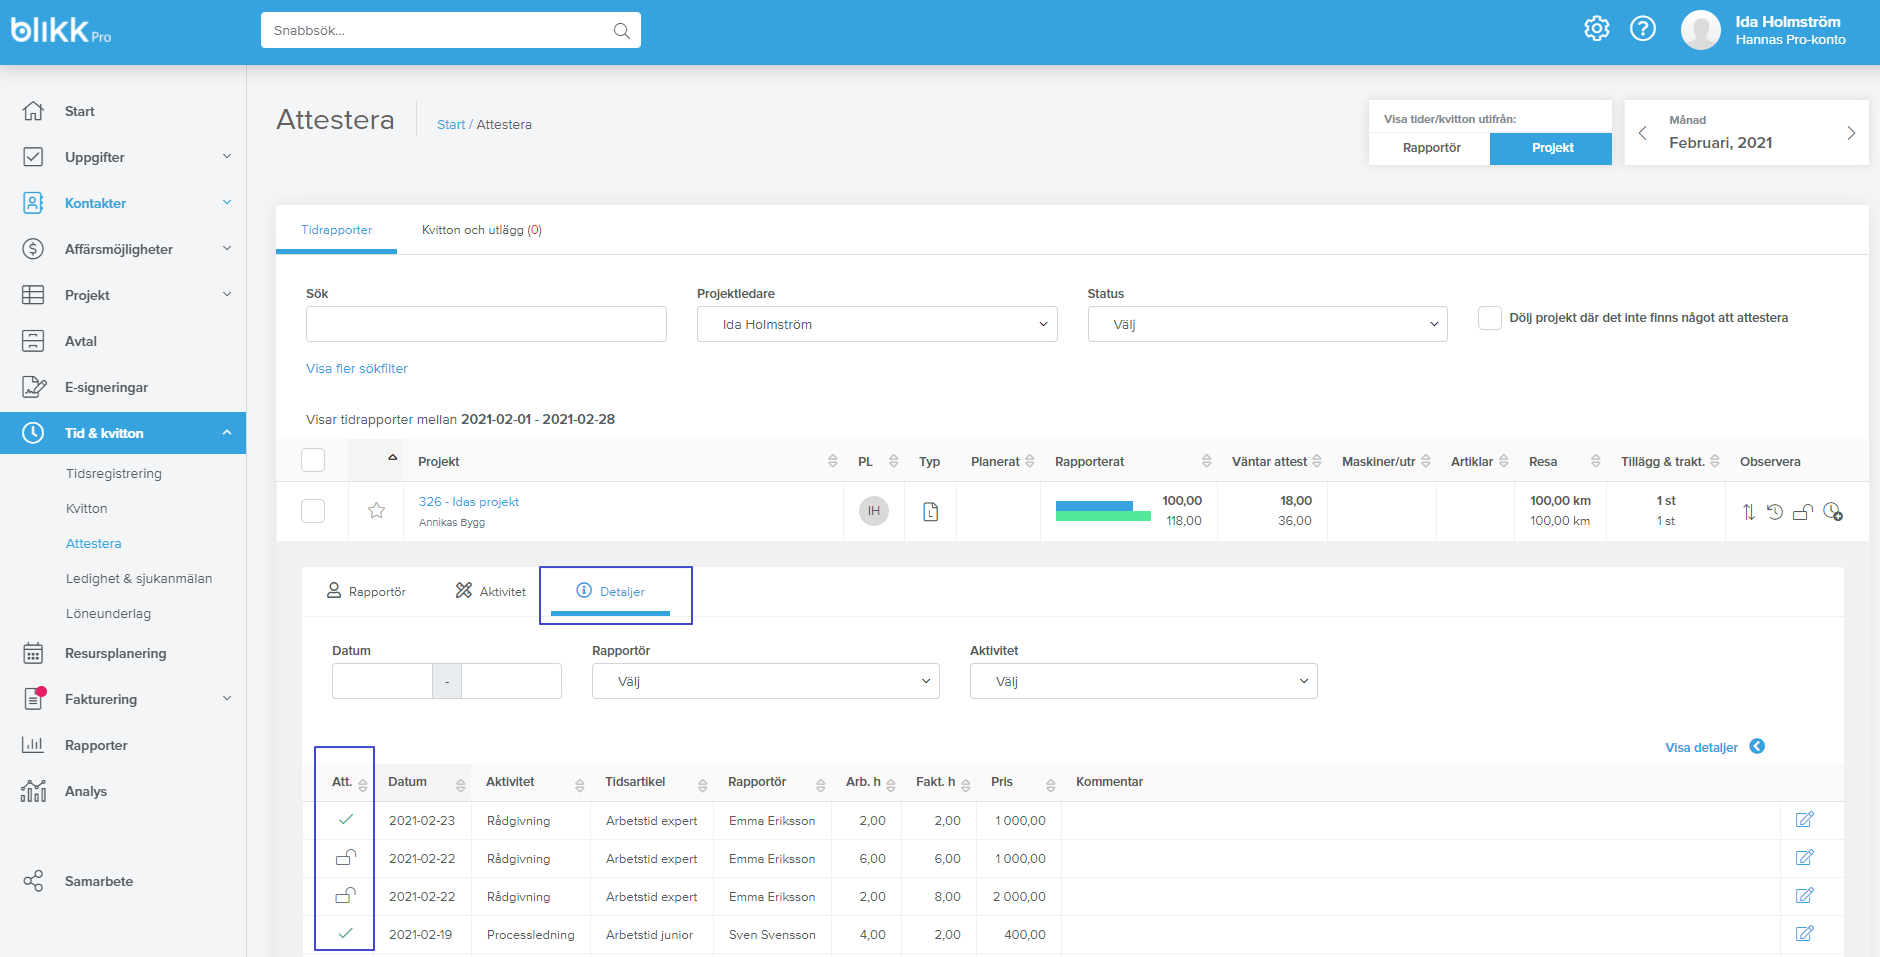Edit the 2021-02-23 time entry
1880x957 pixels.
click(1805, 820)
